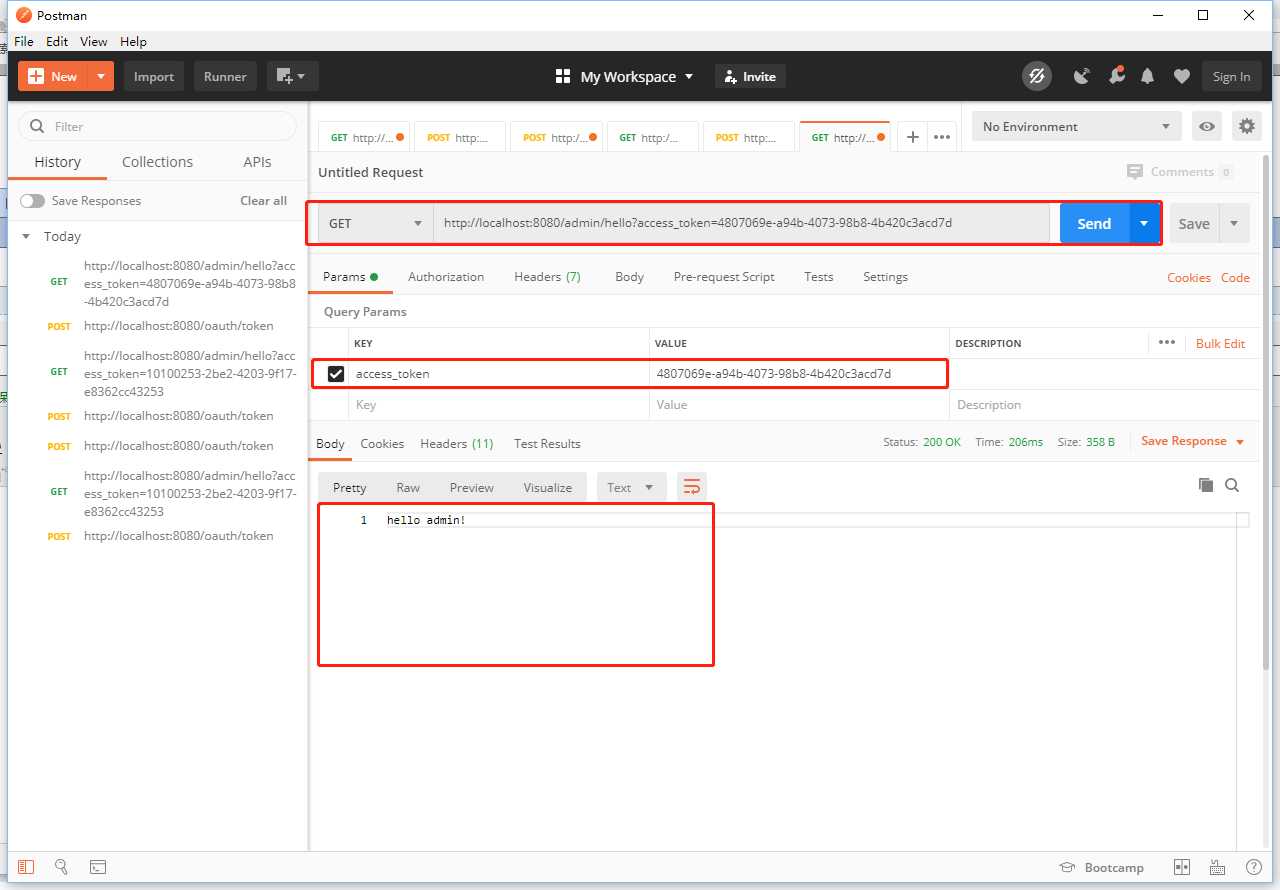The image size is (1280, 890).
Task: Open tab options three-dots menu
Action: tap(942, 137)
